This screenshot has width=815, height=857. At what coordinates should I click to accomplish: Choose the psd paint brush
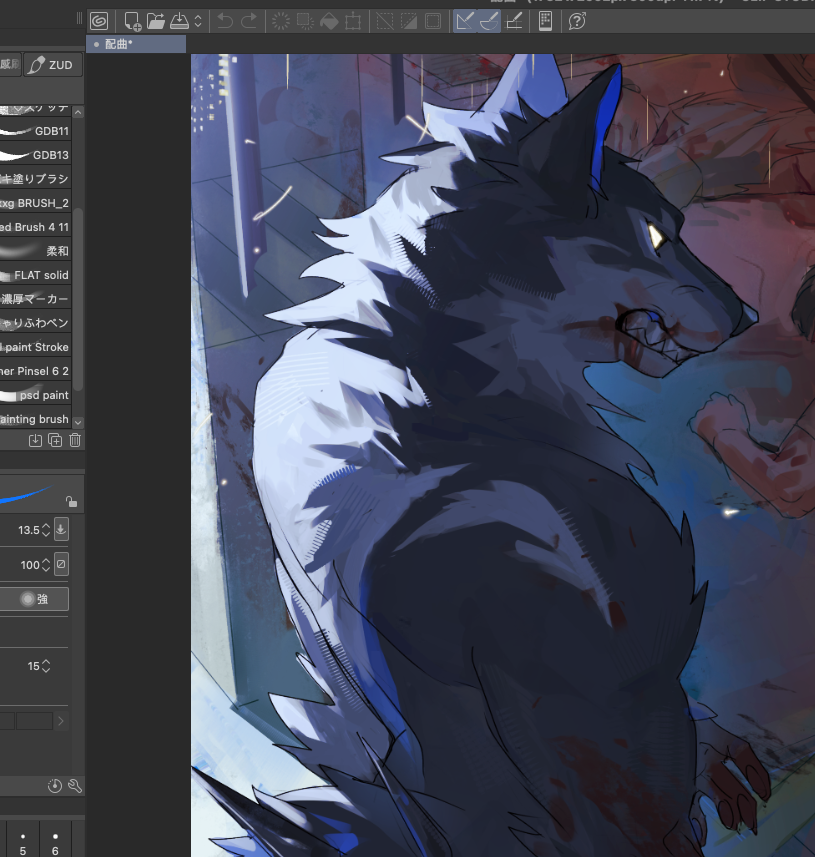pos(36,395)
